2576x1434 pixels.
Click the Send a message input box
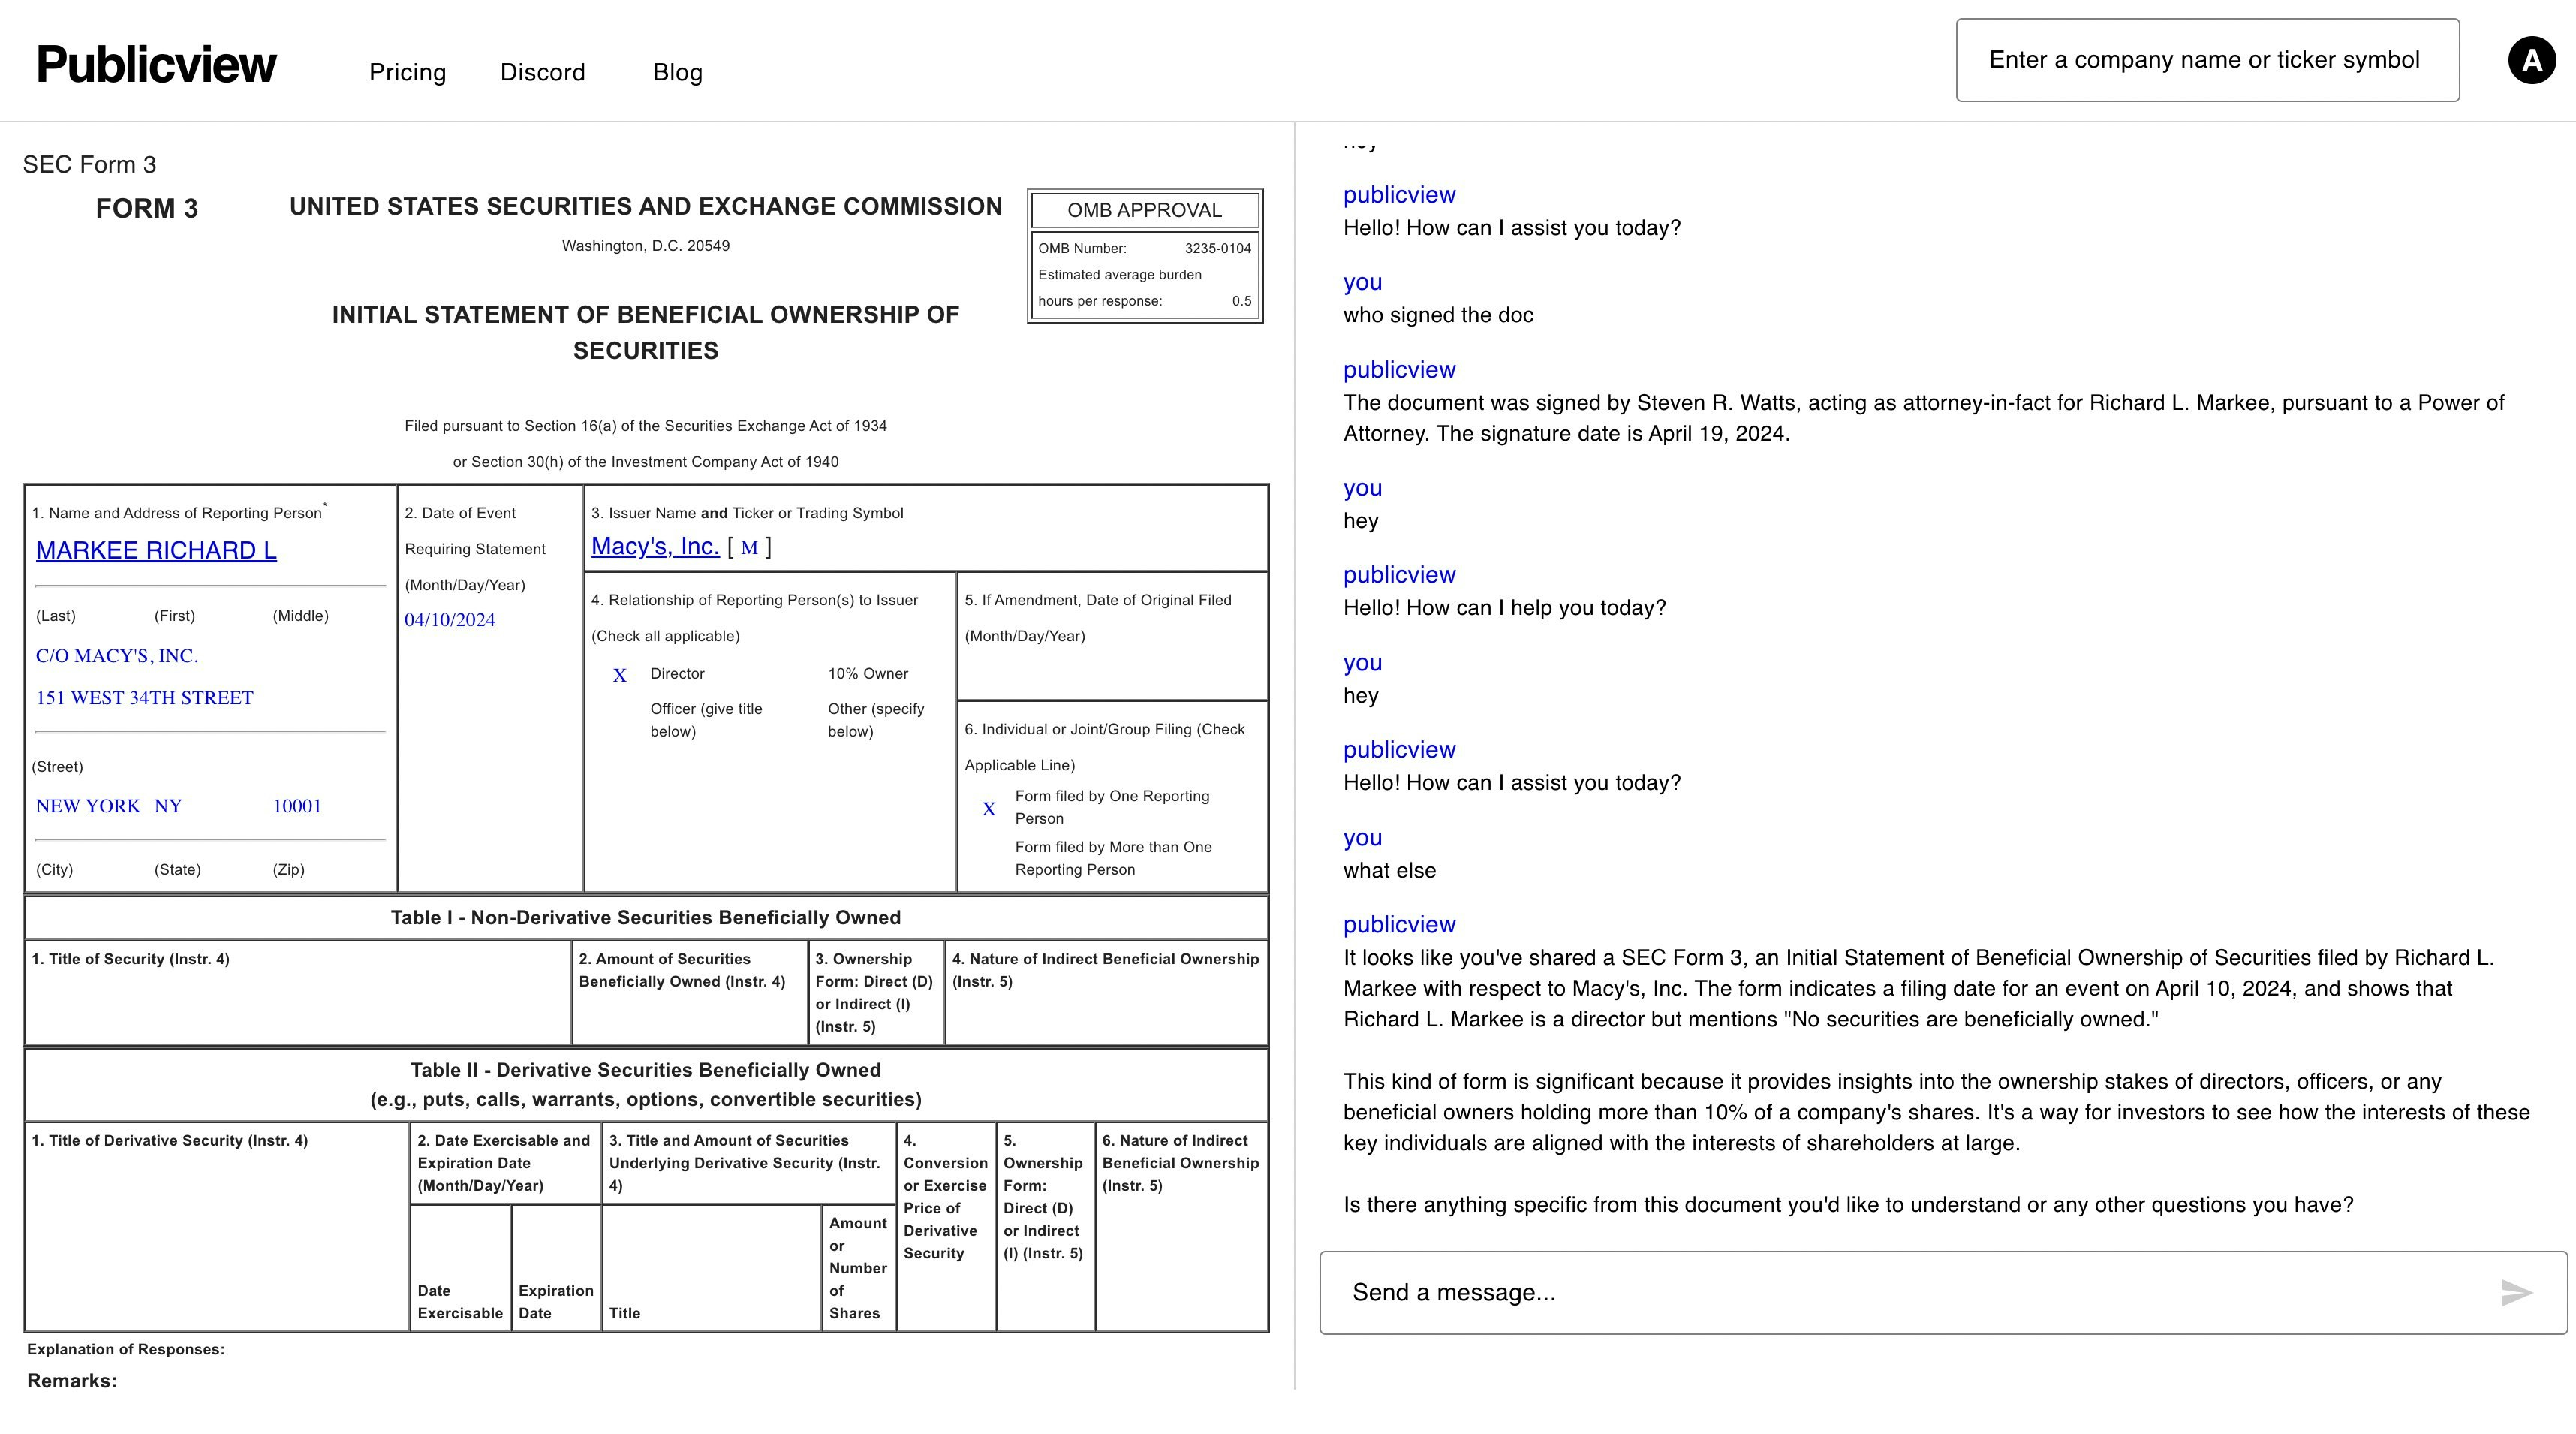click(1900, 1292)
